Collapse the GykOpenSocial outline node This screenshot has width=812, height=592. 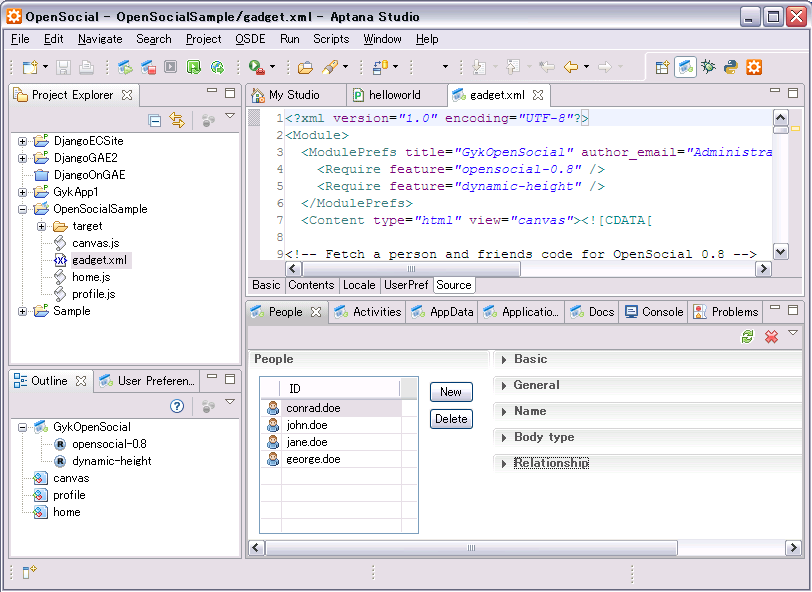point(22,428)
